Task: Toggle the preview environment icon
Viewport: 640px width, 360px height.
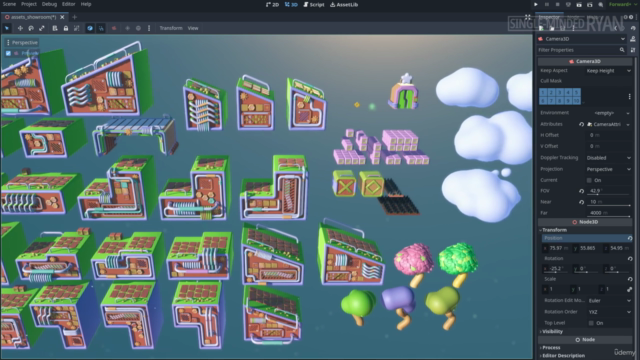Action: [x=138, y=28]
